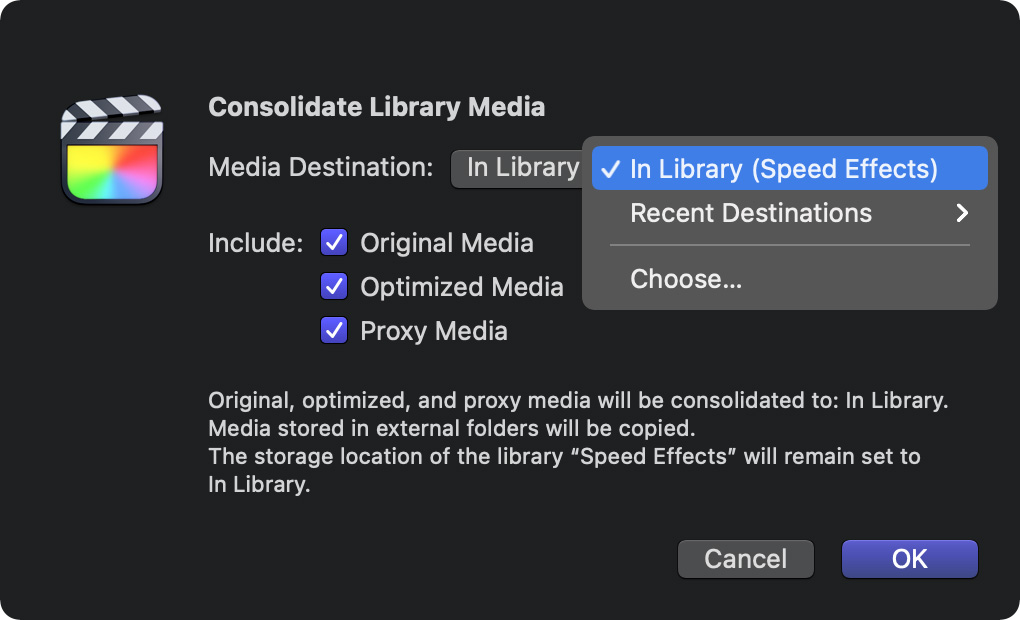
Task: Click the Consolidate Library Media title
Action: pyautogui.click(x=377, y=107)
